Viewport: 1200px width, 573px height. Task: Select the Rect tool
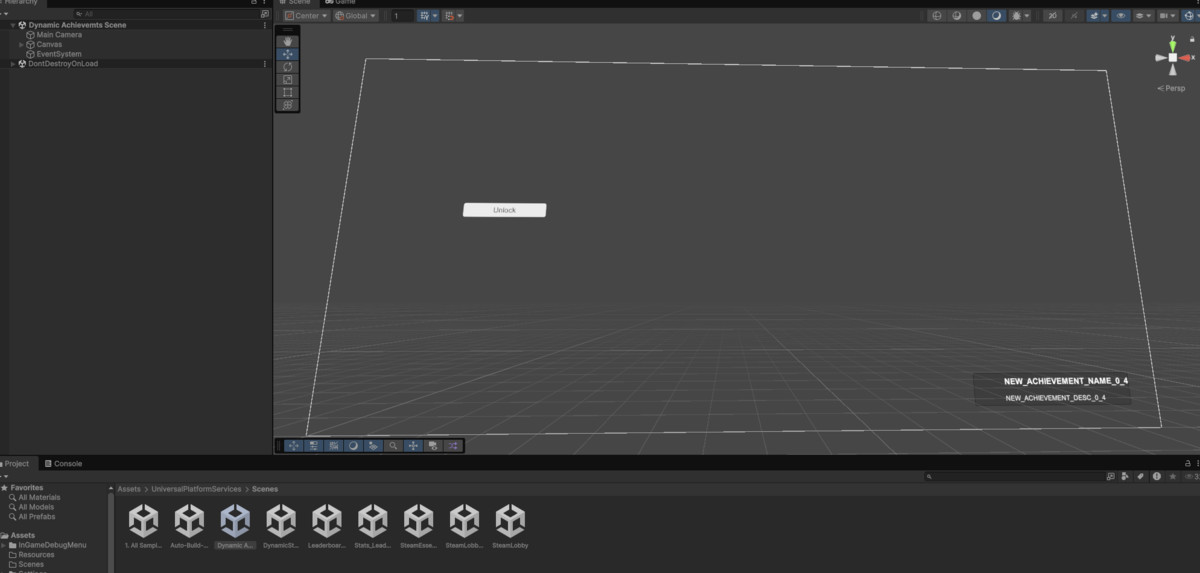pyautogui.click(x=288, y=92)
